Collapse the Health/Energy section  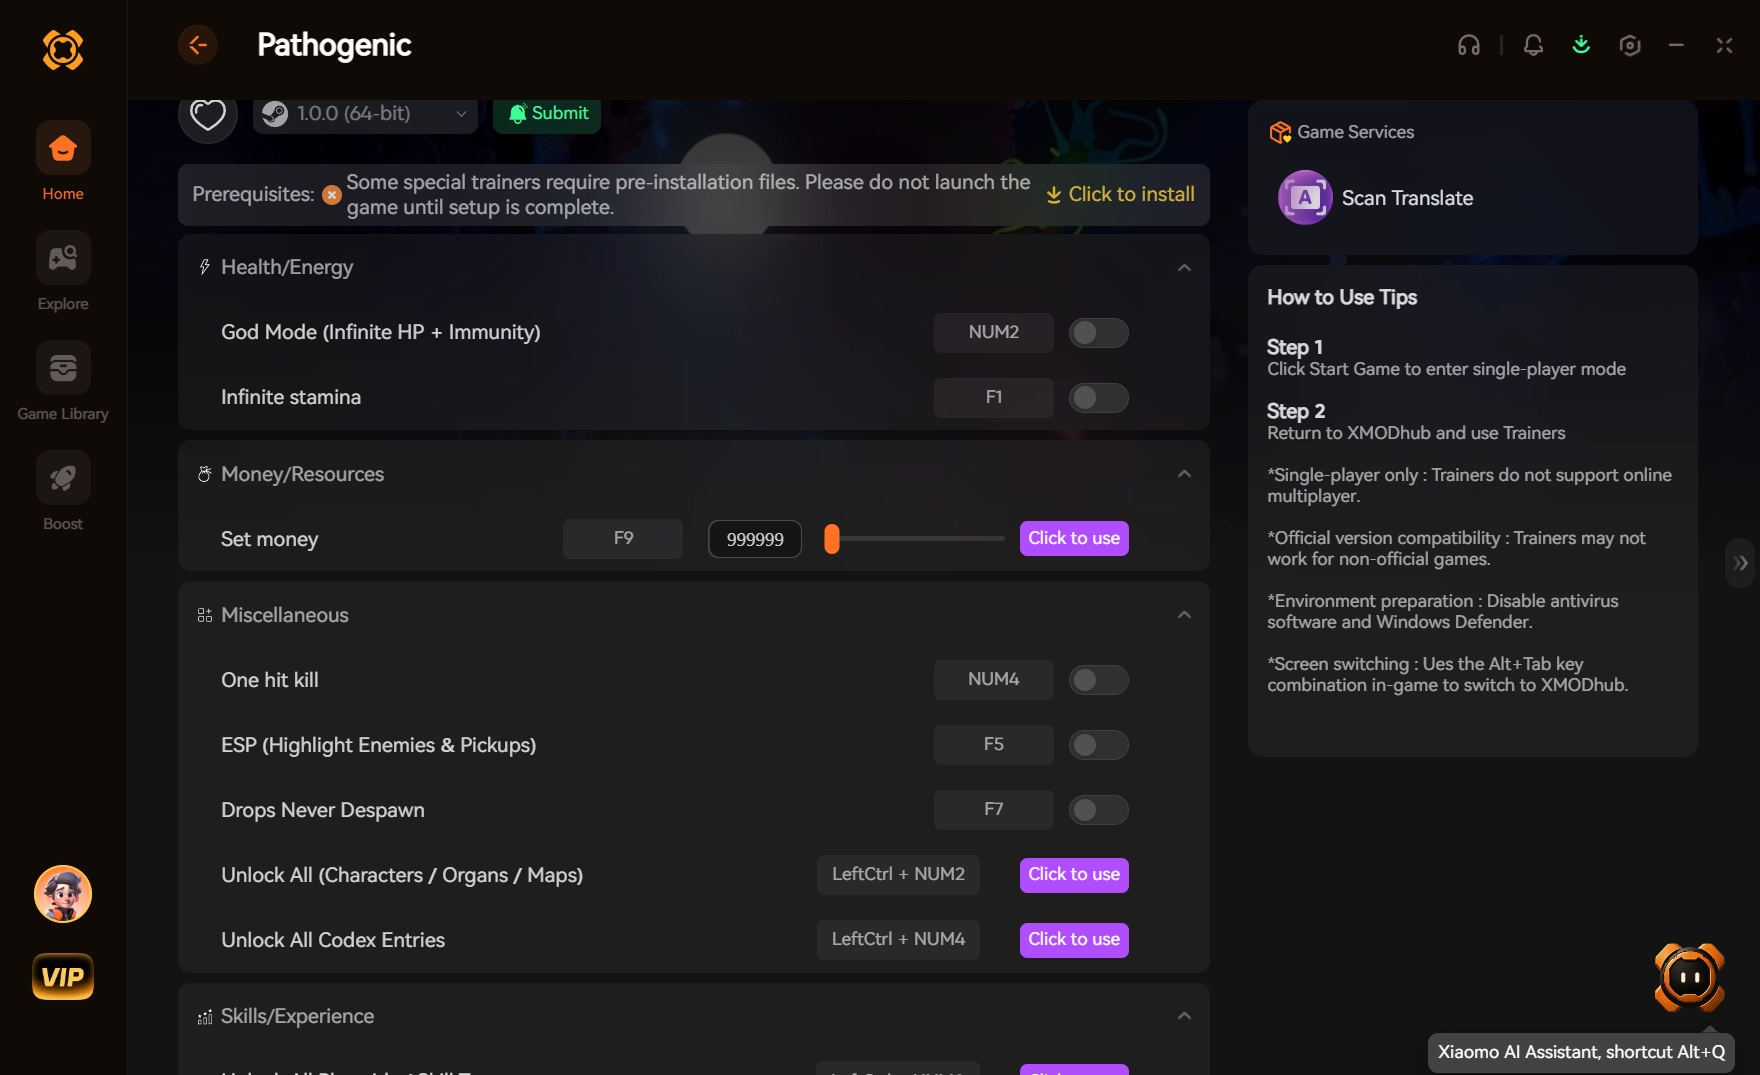pyautogui.click(x=1184, y=267)
